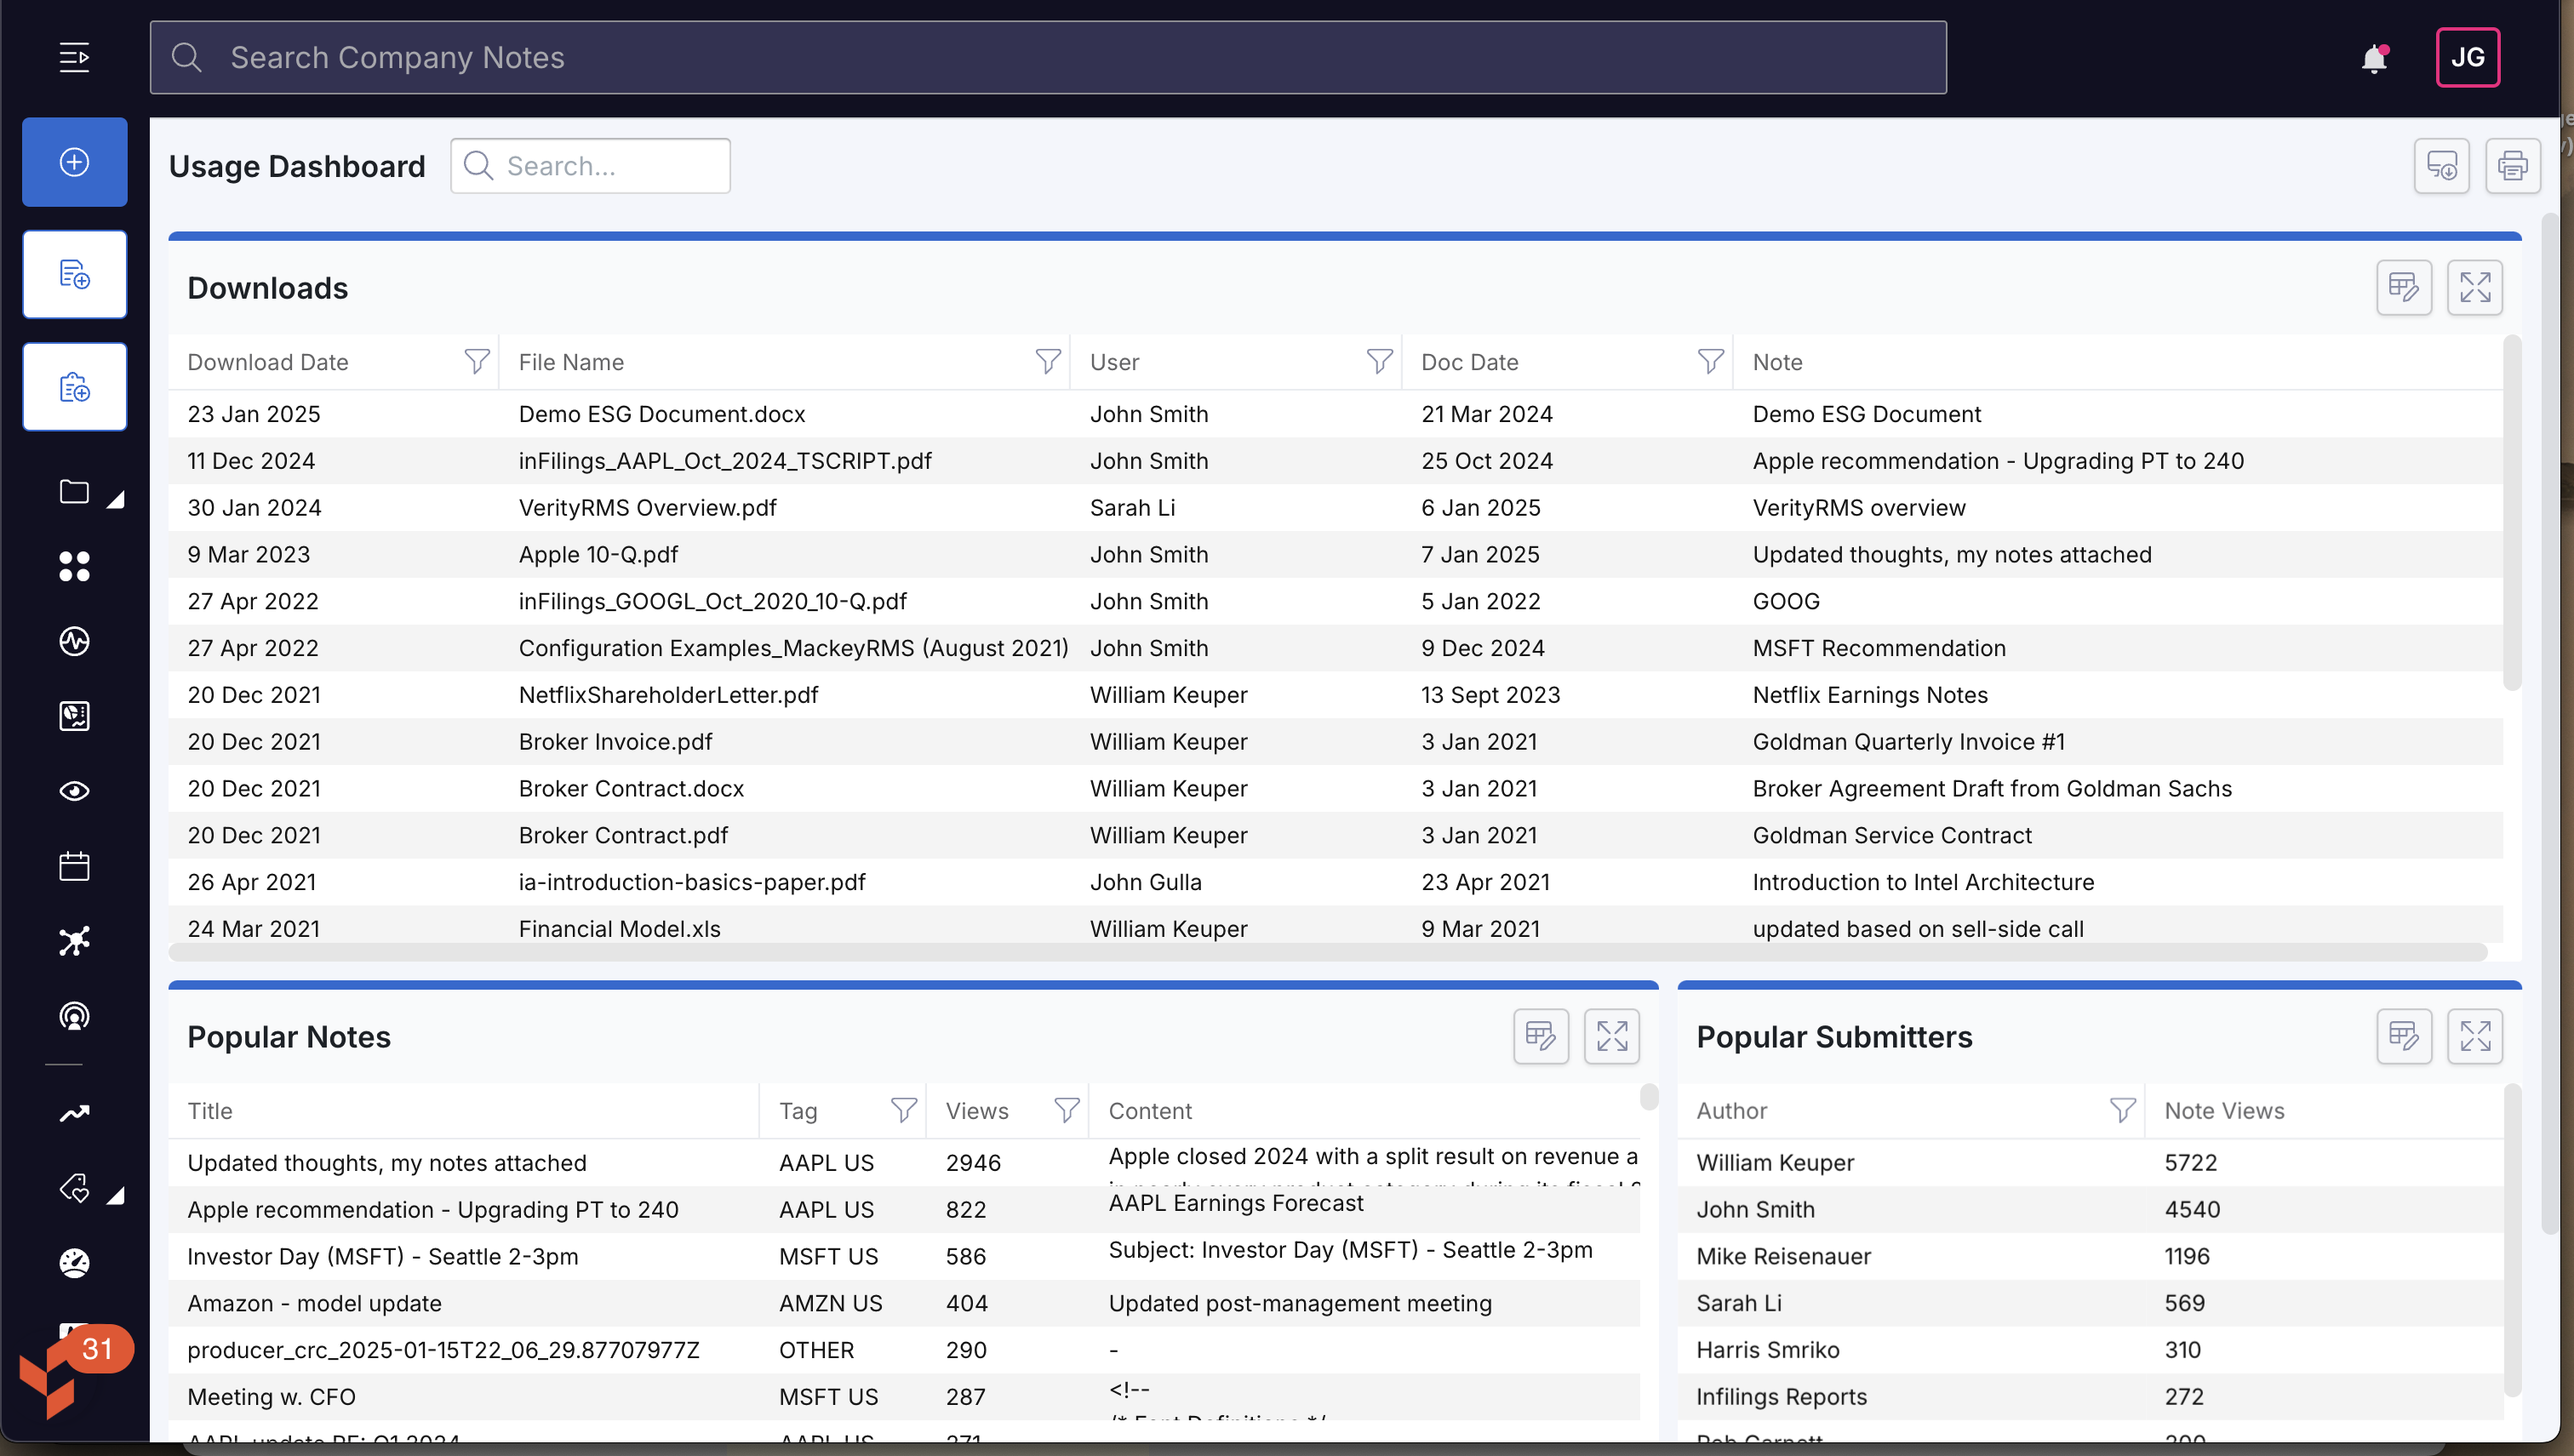Click the Title column header
This screenshot has width=2574, height=1456.
point(210,1111)
